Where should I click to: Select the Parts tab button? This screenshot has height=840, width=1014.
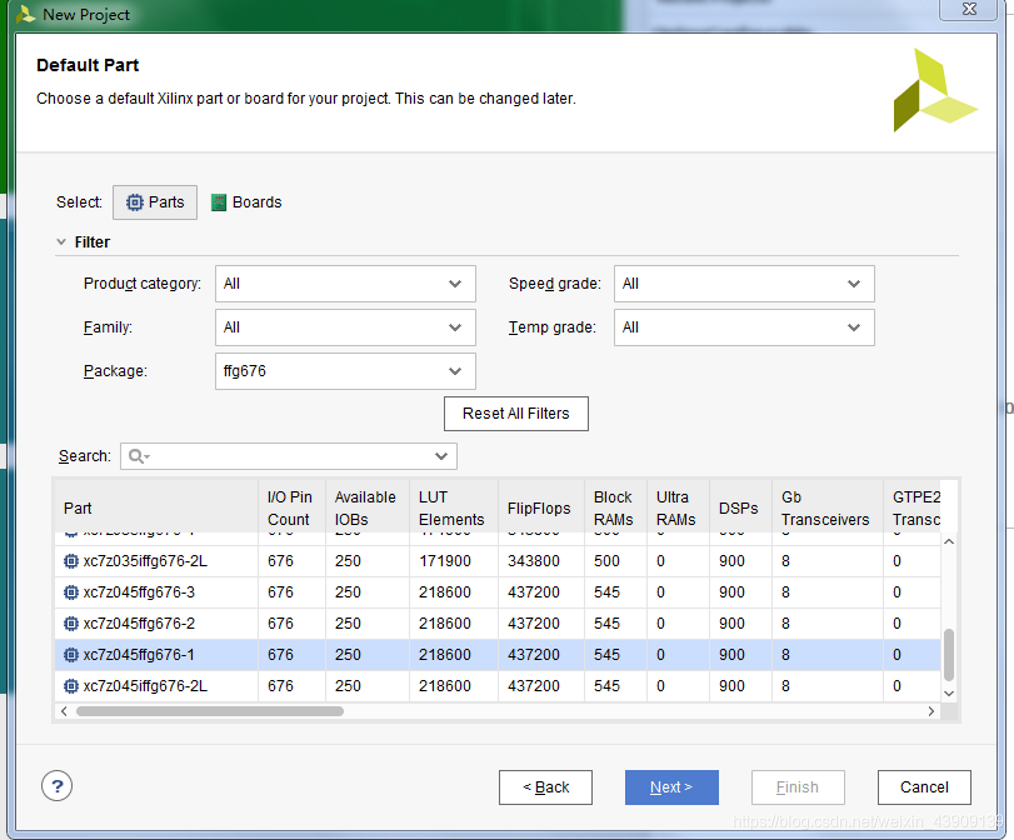(155, 202)
